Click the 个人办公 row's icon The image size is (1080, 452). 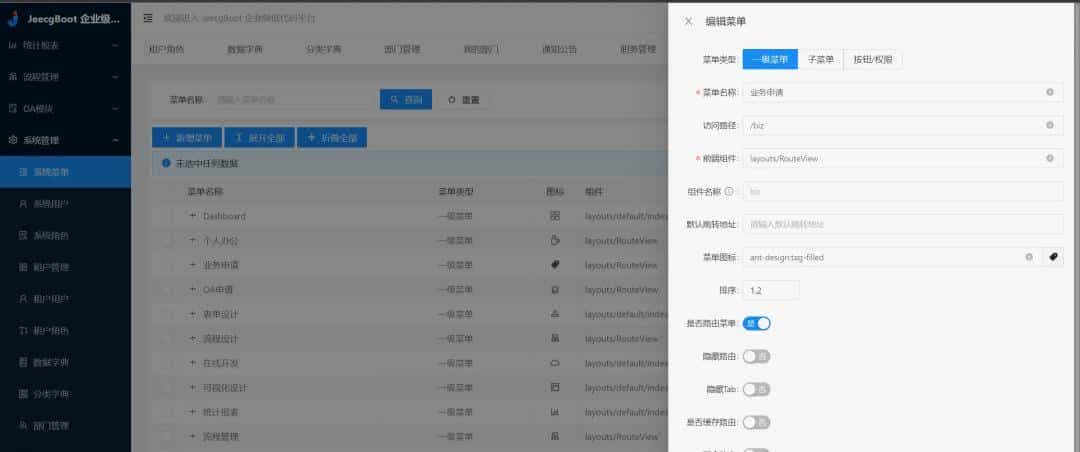click(555, 241)
